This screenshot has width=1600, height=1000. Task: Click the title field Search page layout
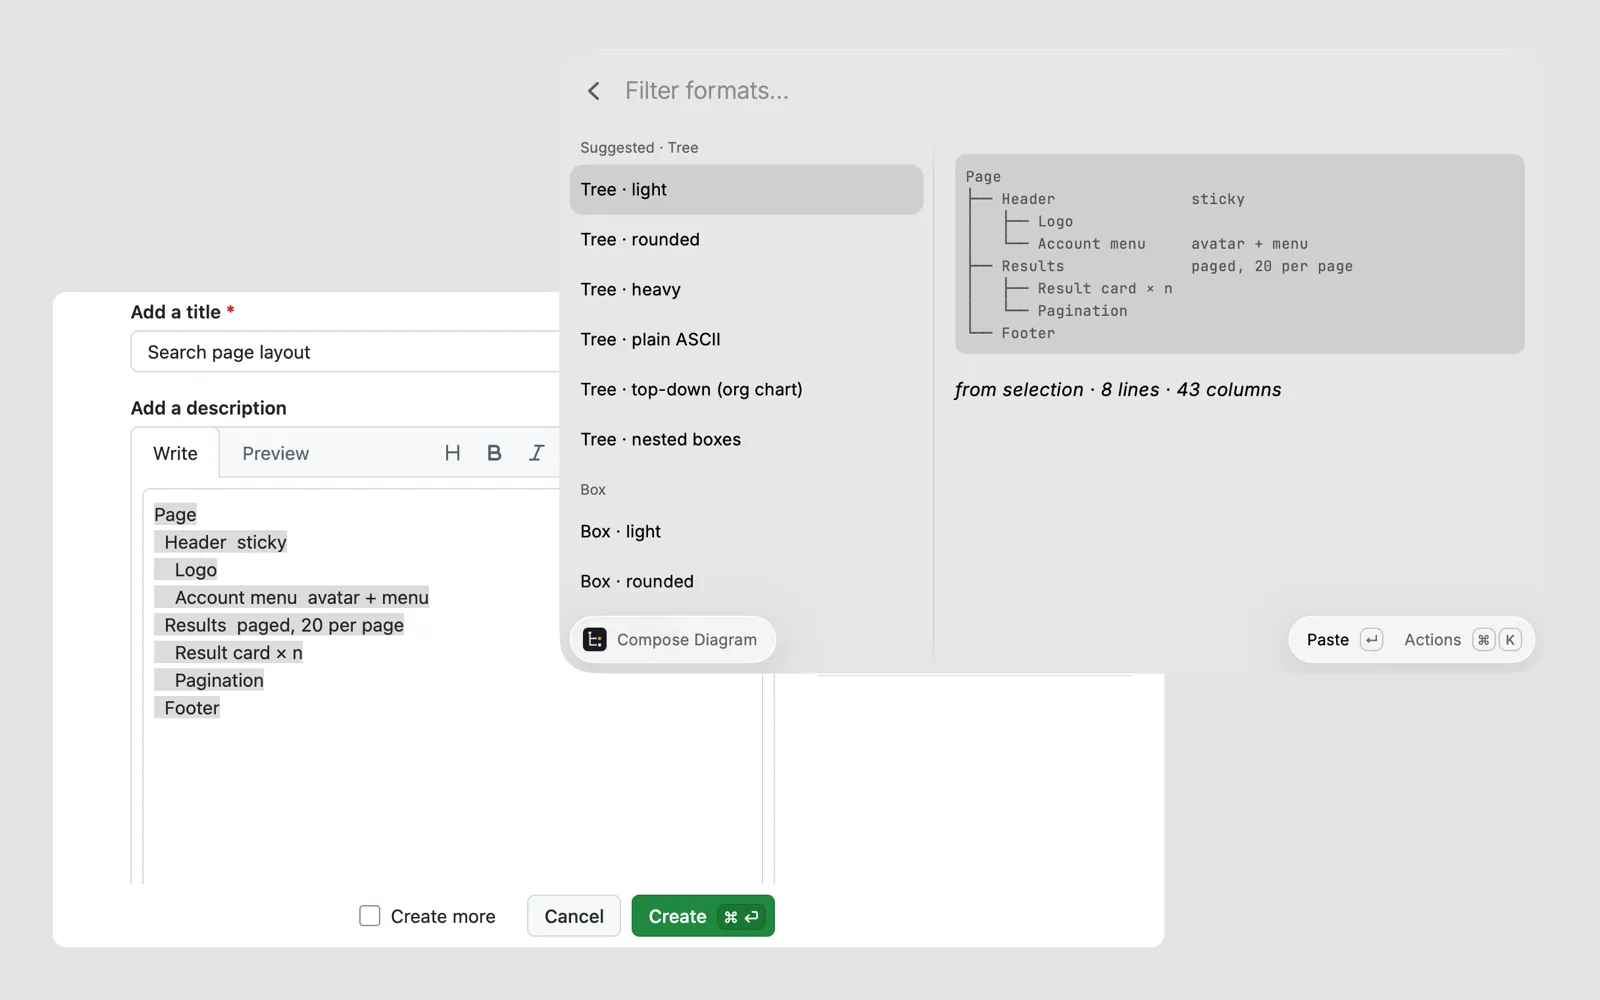345,352
